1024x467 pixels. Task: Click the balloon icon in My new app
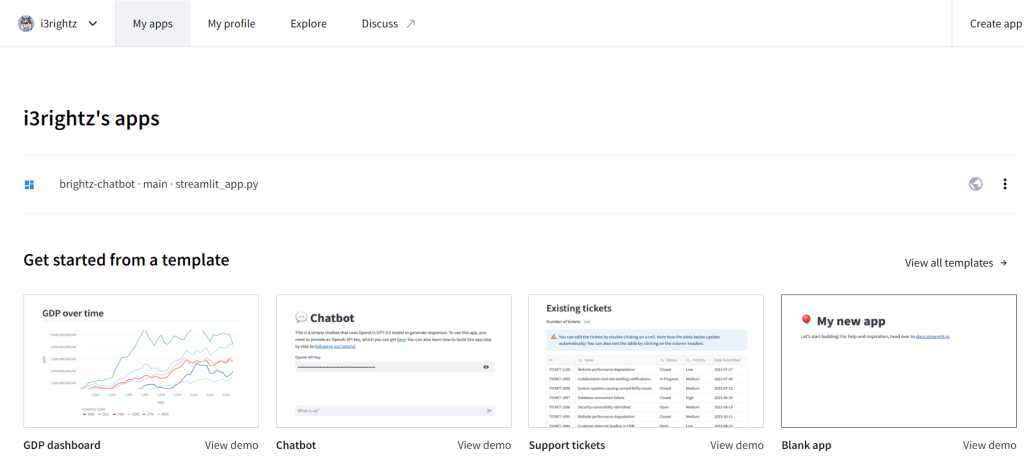click(806, 321)
